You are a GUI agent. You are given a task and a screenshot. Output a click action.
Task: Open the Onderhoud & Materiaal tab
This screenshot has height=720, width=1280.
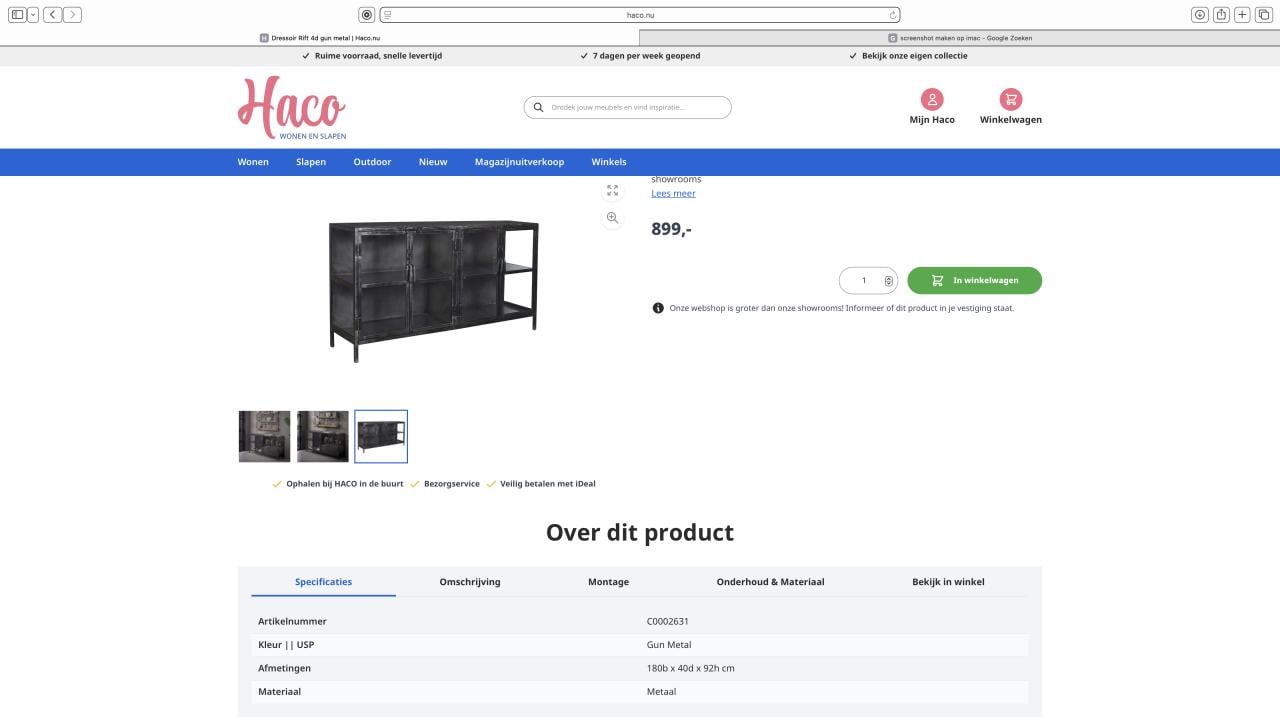pos(770,582)
